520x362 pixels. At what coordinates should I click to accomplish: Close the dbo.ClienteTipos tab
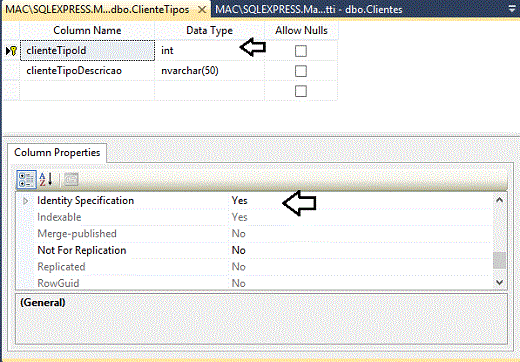[202, 10]
